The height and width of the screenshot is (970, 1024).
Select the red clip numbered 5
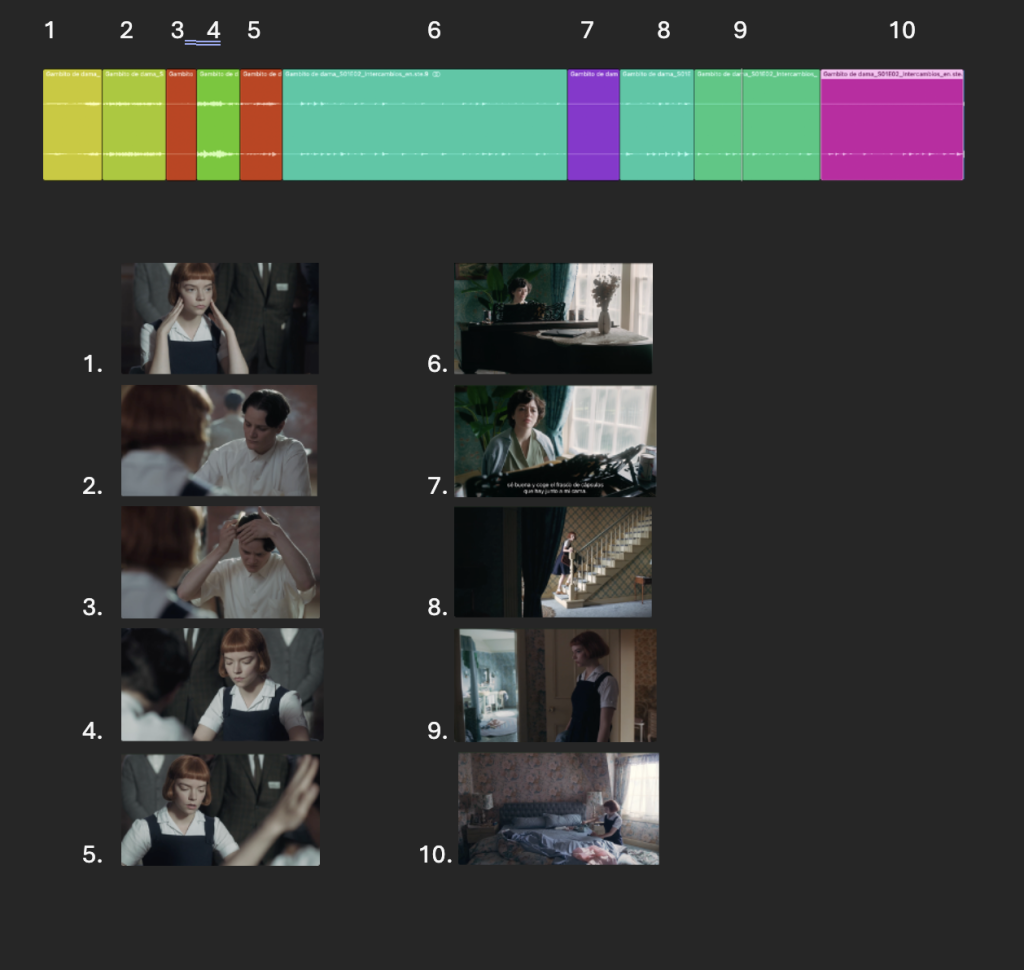pos(261,124)
